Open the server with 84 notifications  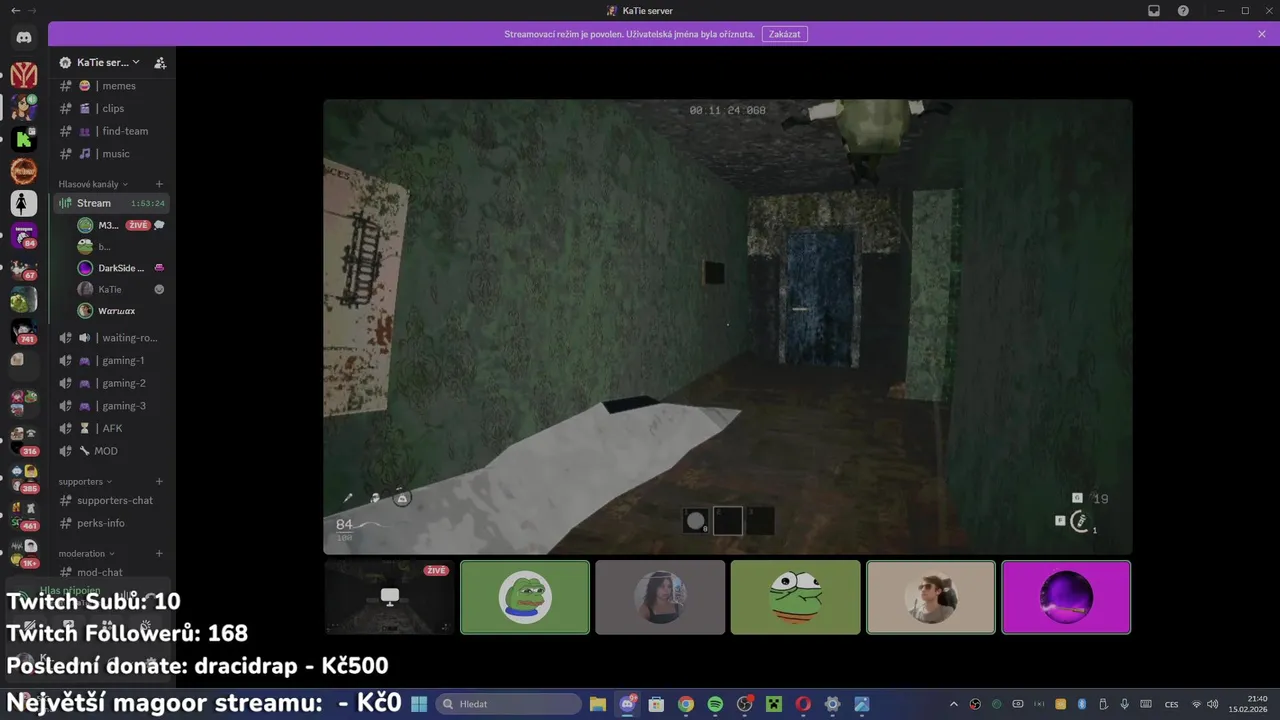pyautogui.click(x=24, y=236)
